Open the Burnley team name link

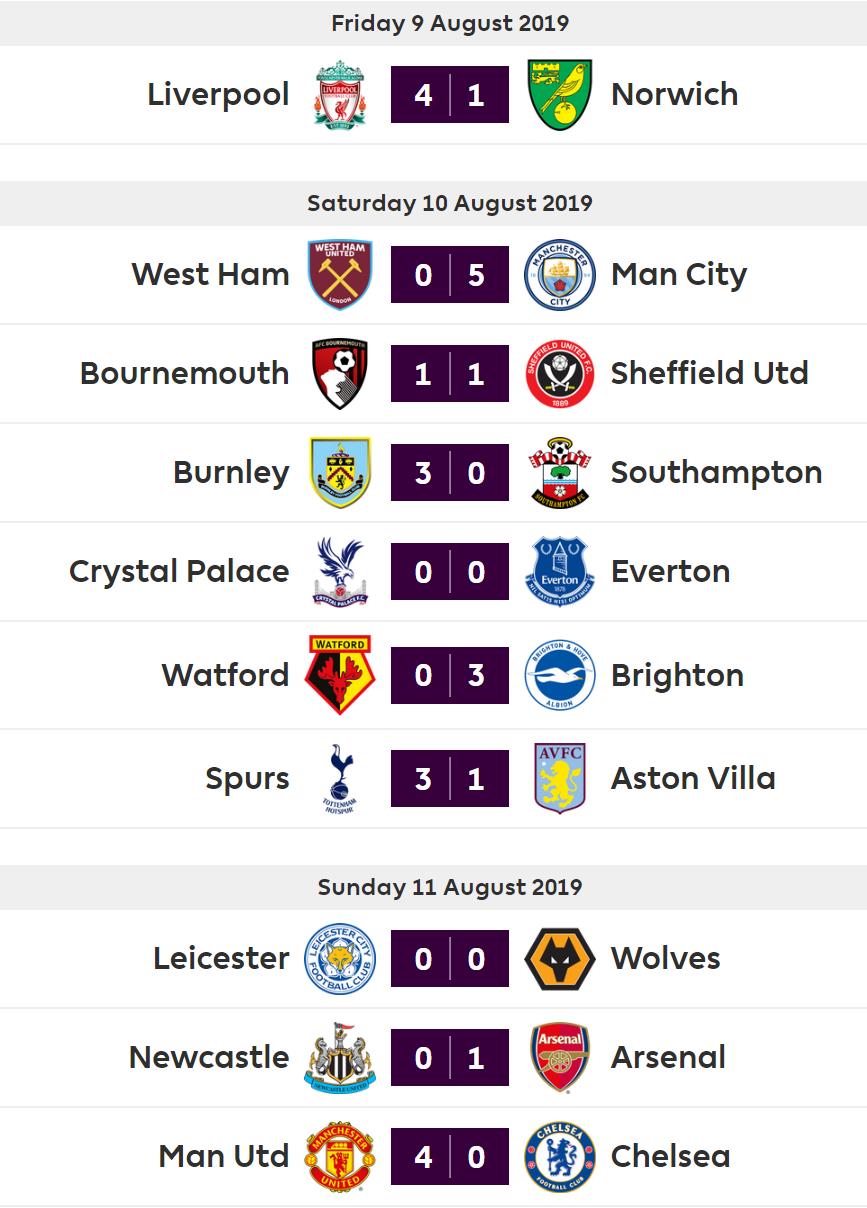231,472
